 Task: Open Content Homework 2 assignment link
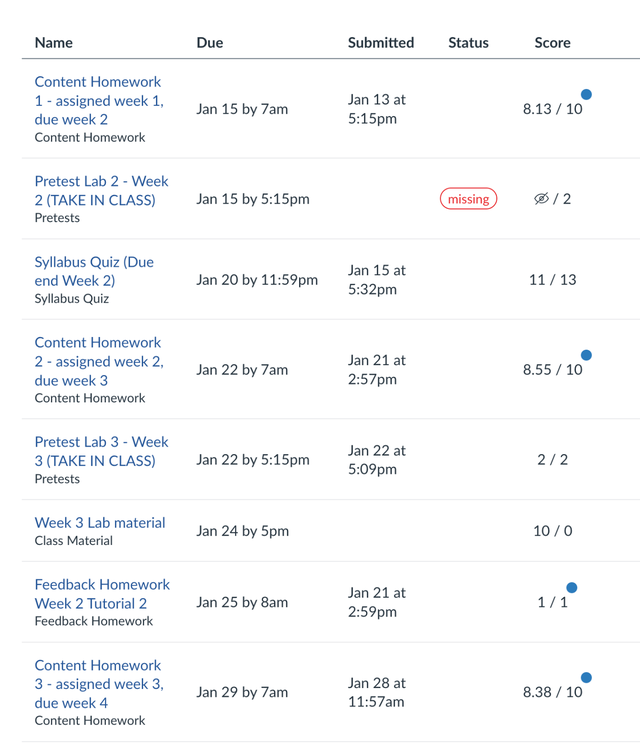pyautogui.click(x=98, y=361)
